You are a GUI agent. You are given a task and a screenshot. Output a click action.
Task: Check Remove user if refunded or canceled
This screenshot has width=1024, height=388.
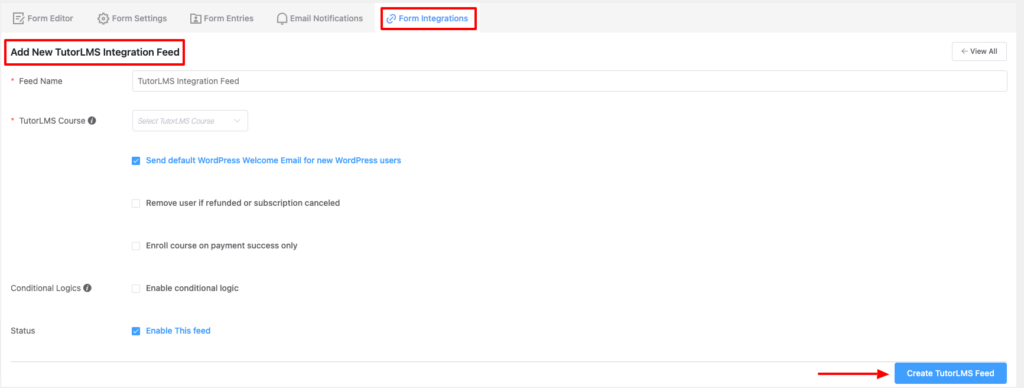pos(136,203)
